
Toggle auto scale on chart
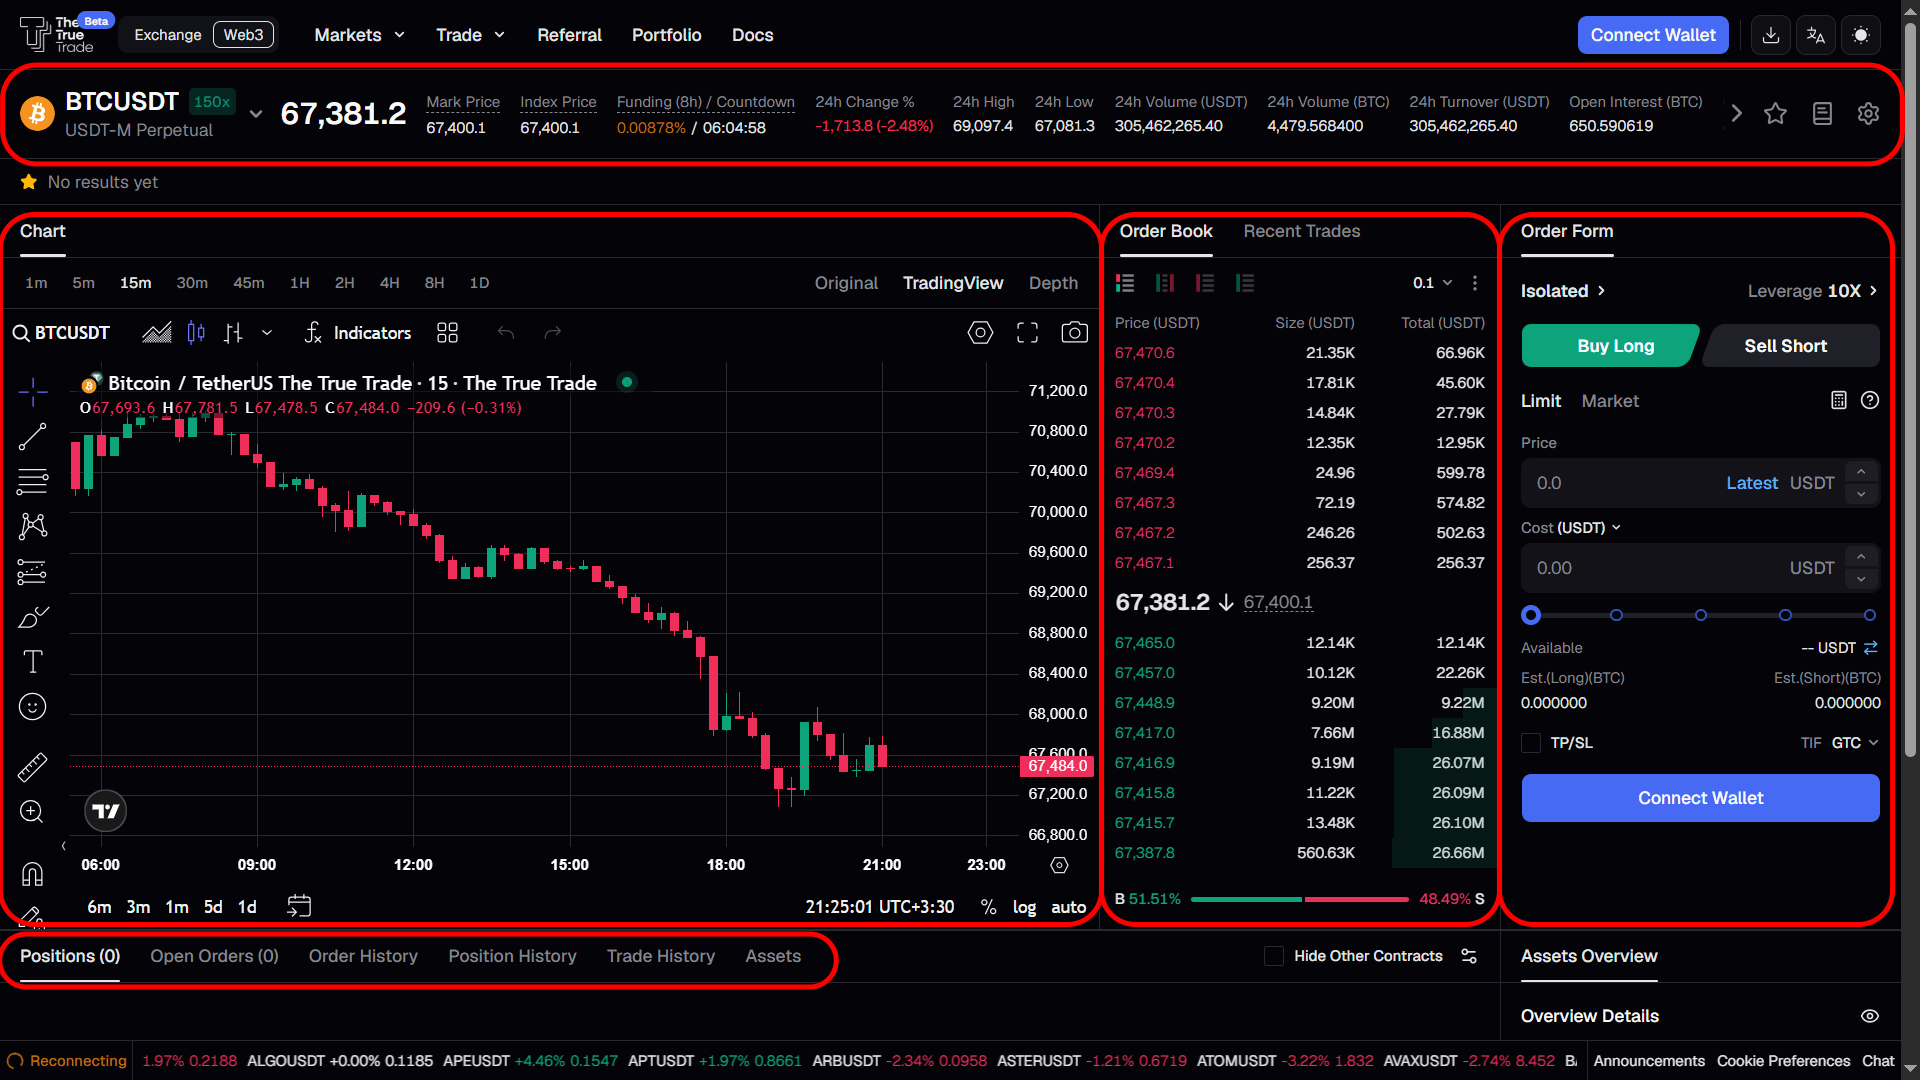click(1068, 907)
